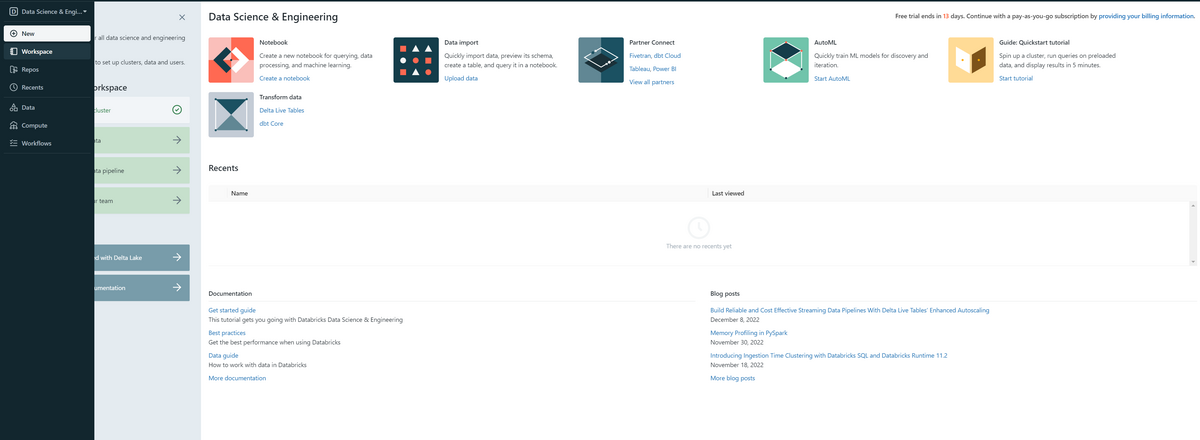The width and height of the screenshot is (1200, 440).
Task: Click providing your billing information link
Action: [1147, 17]
